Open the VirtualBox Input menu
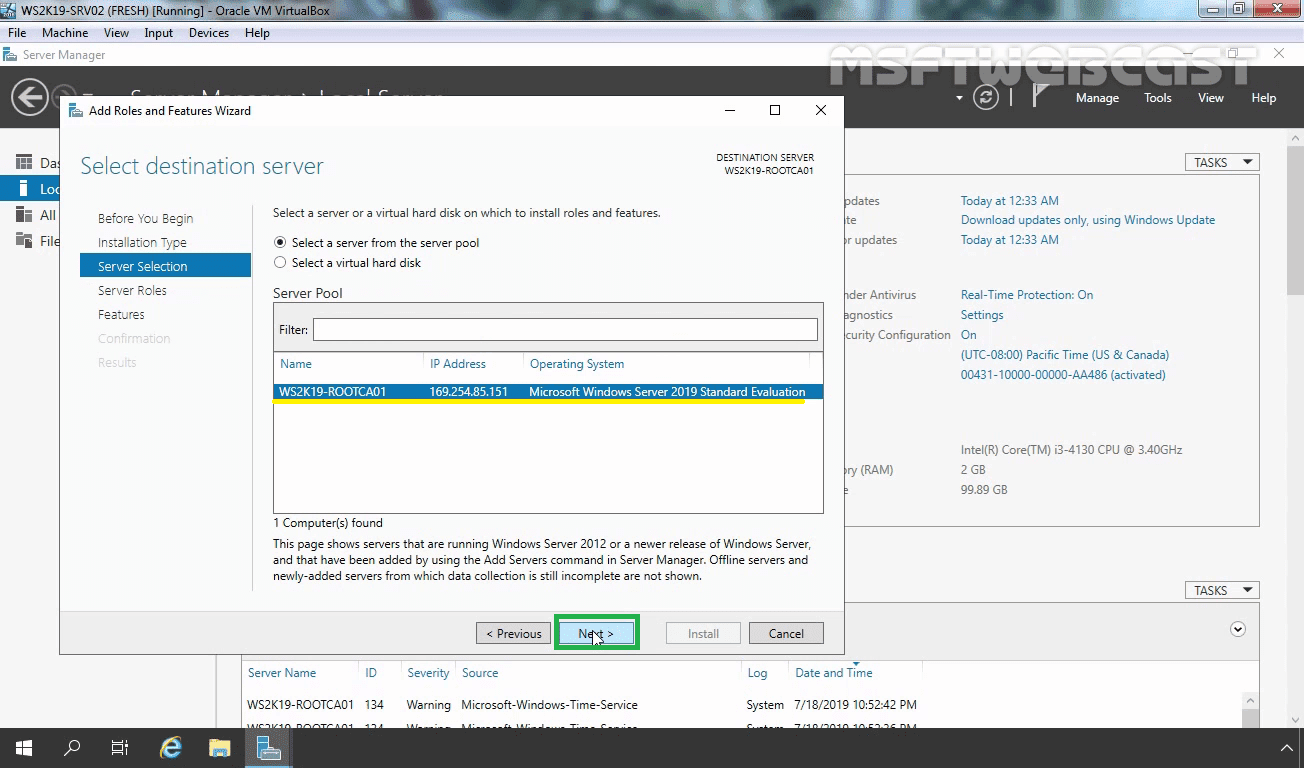 pyautogui.click(x=158, y=33)
